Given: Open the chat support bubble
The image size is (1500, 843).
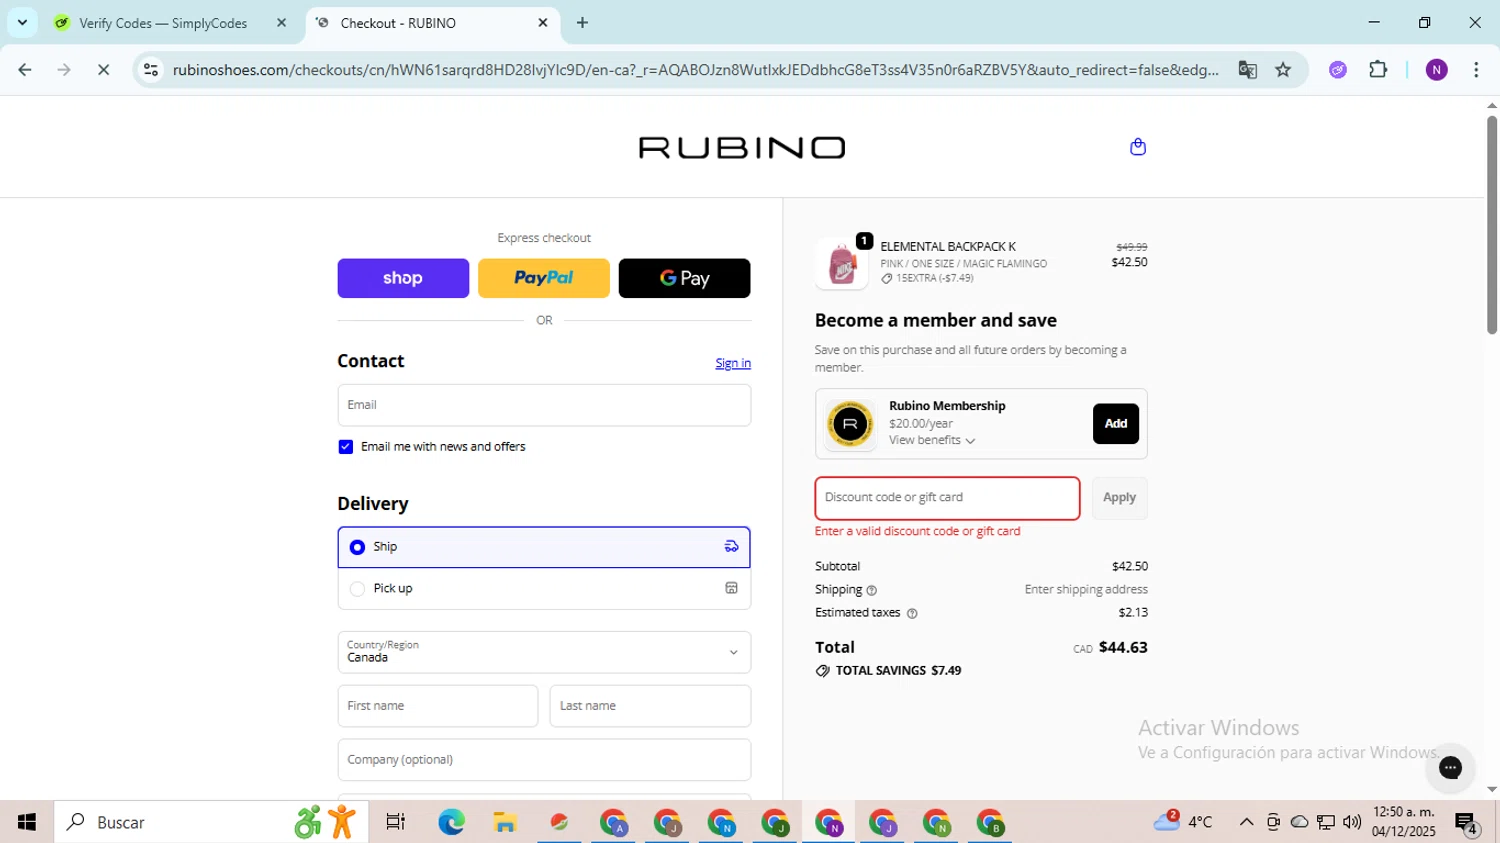Looking at the screenshot, I should pyautogui.click(x=1450, y=767).
